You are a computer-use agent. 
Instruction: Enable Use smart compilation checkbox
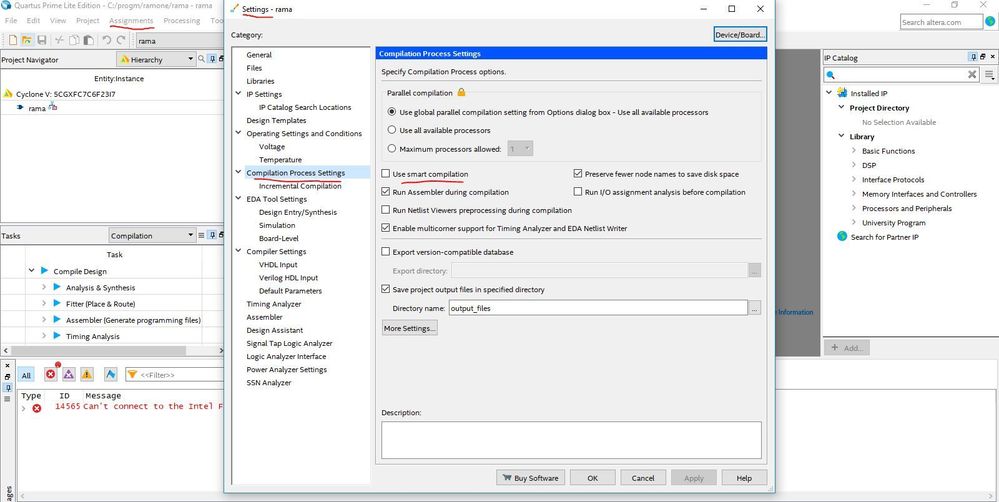385,174
